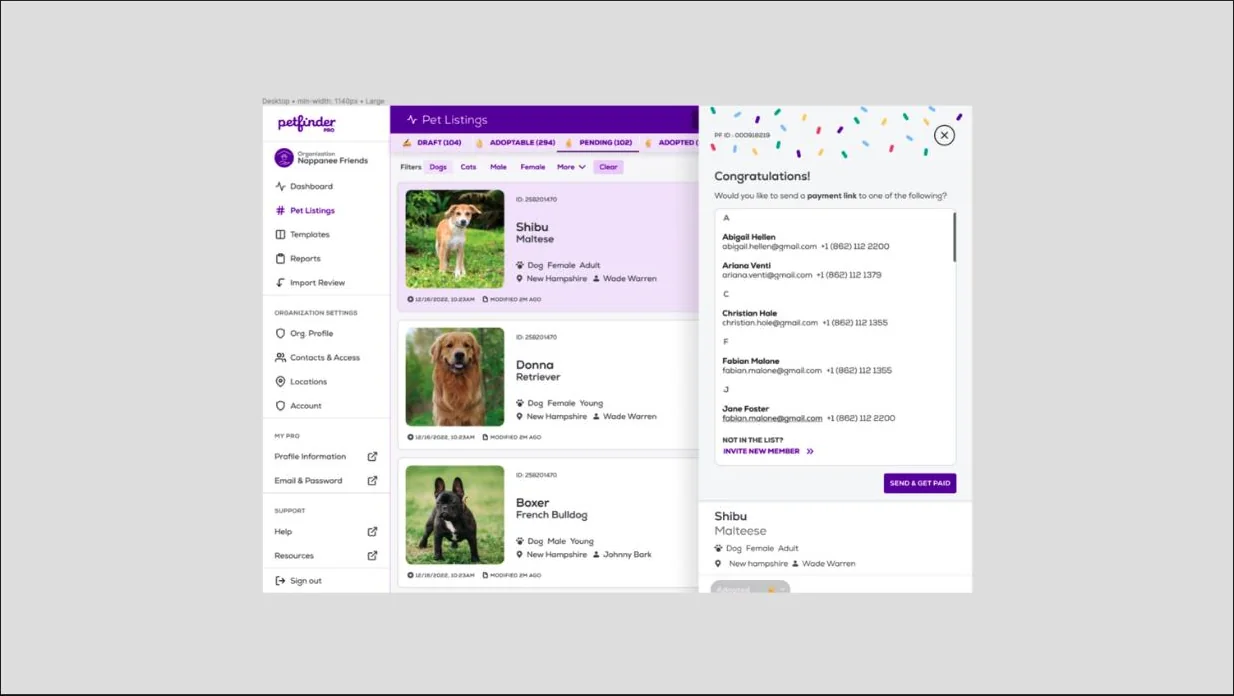Image resolution: width=1234 pixels, height=696 pixels.
Task: Open Email & Password external link icon
Action: [x=372, y=480]
